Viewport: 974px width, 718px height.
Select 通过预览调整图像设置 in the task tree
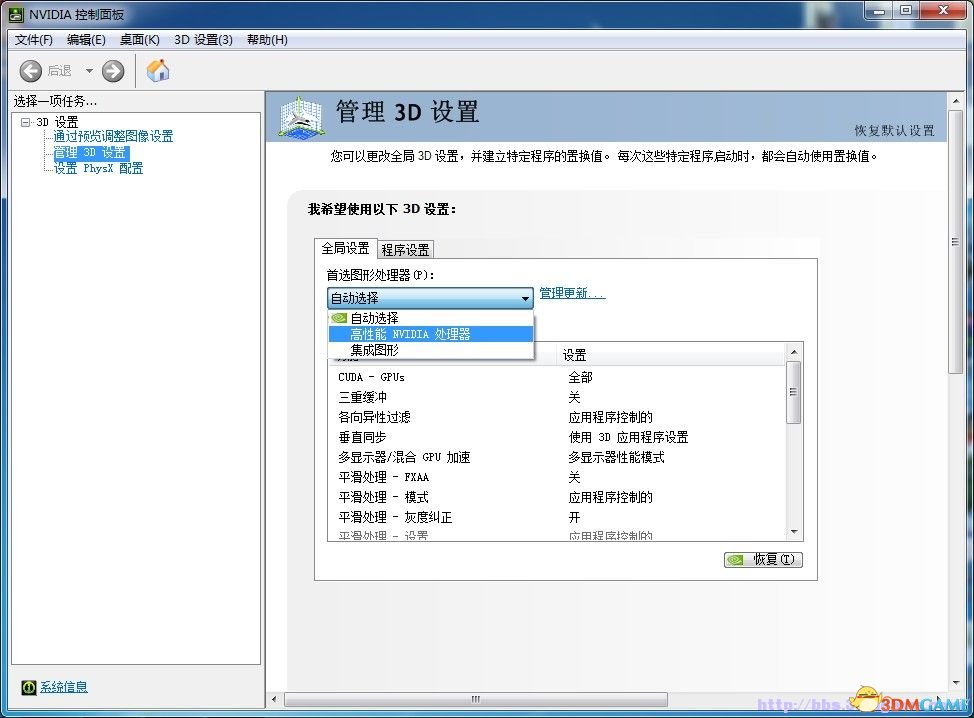coord(113,136)
